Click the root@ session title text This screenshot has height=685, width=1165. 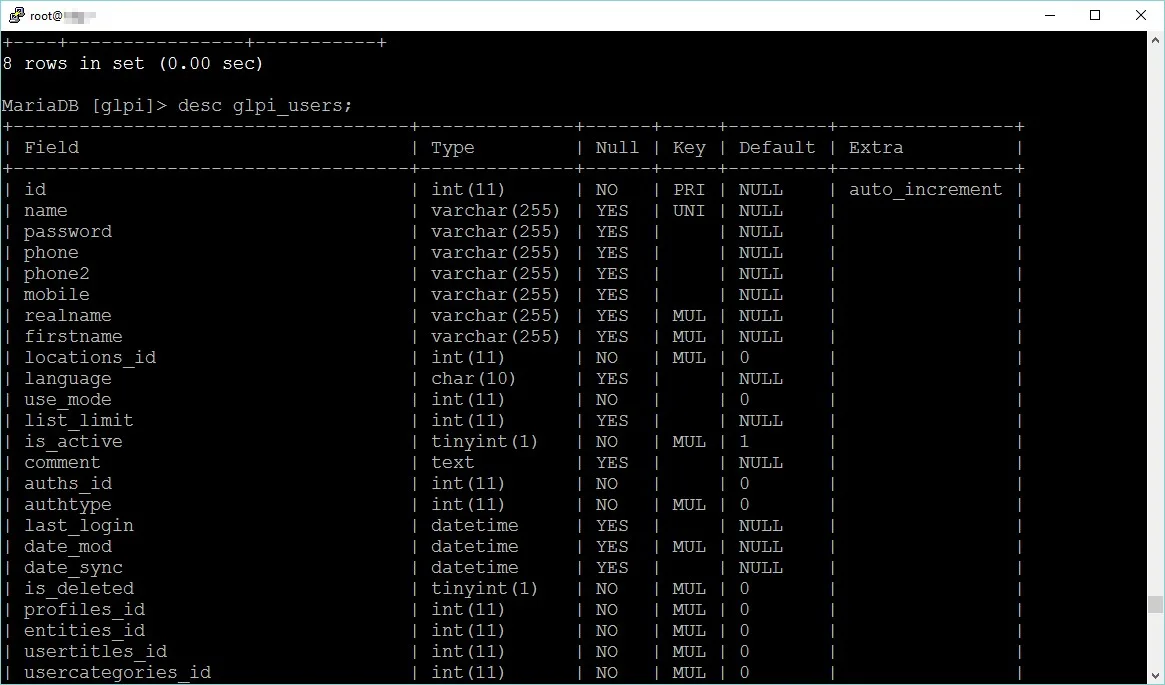[55, 15]
